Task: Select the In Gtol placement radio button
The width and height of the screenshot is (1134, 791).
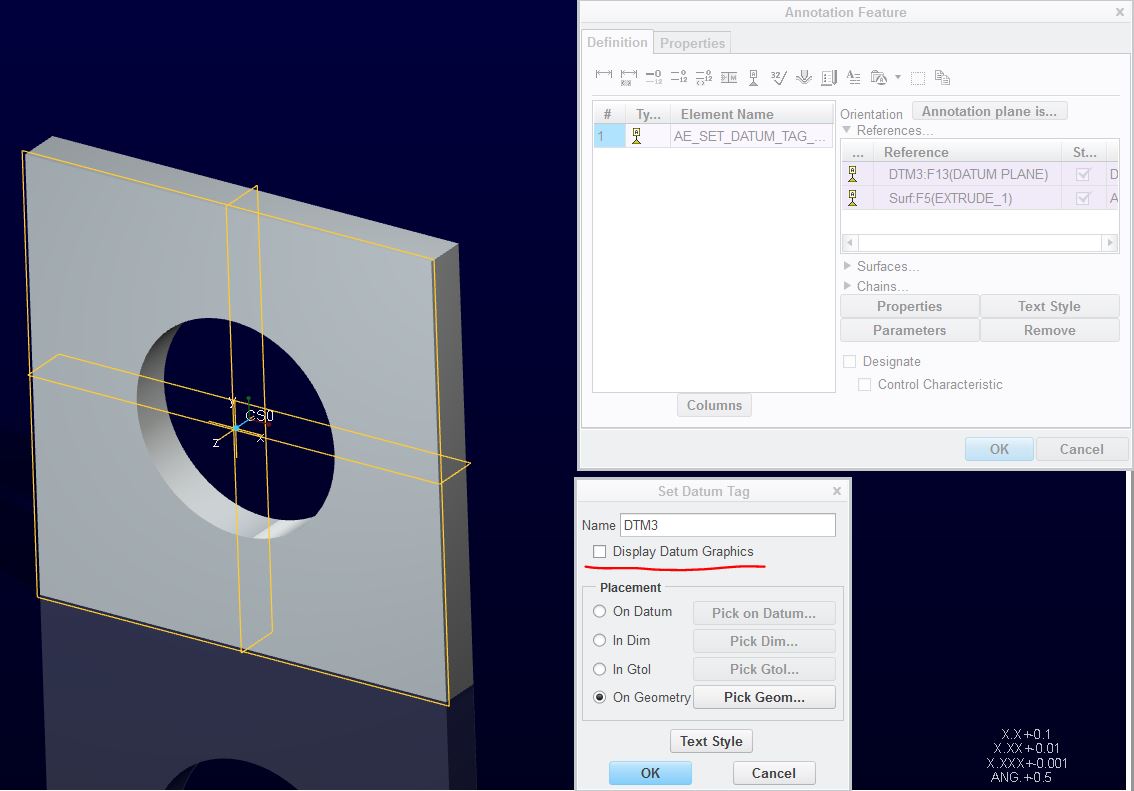Action: click(600, 669)
